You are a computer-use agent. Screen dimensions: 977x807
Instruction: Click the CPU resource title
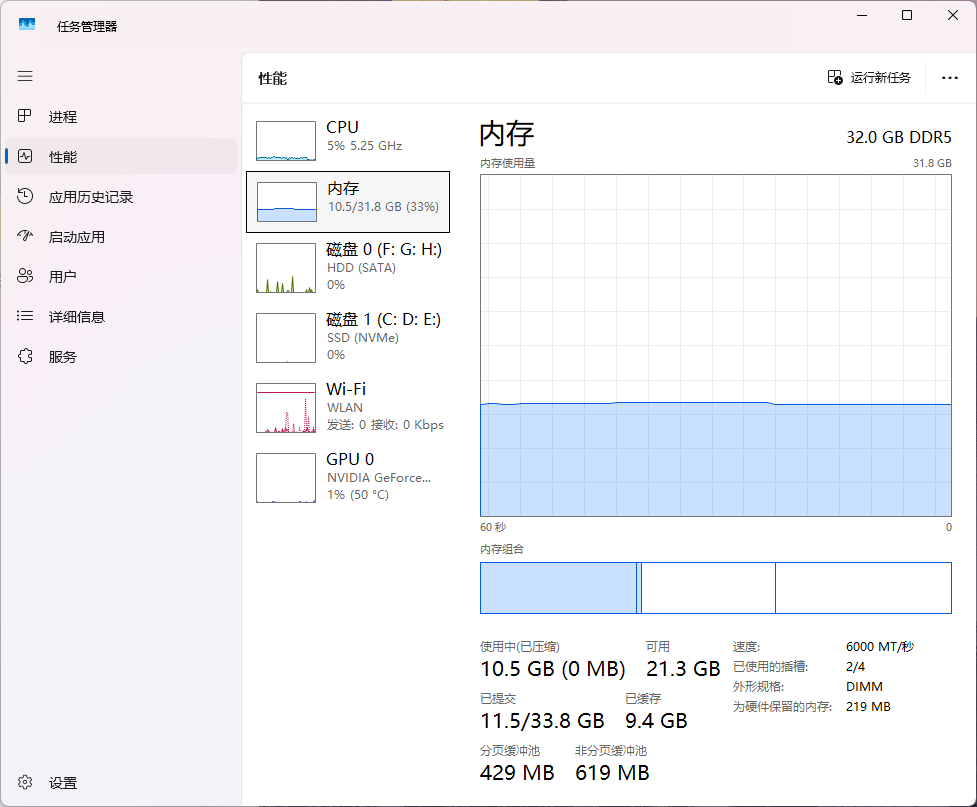point(342,127)
